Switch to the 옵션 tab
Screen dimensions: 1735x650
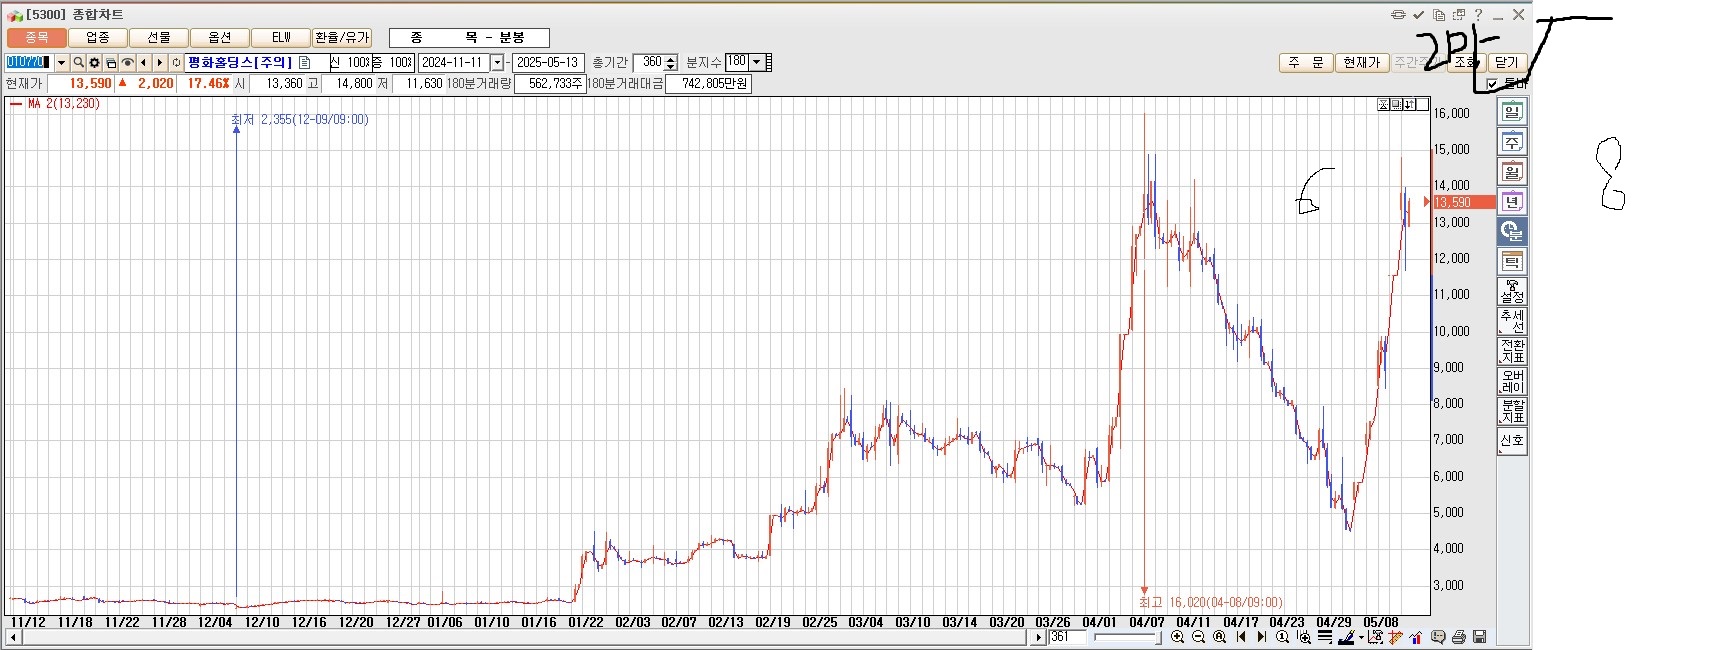pyautogui.click(x=220, y=37)
